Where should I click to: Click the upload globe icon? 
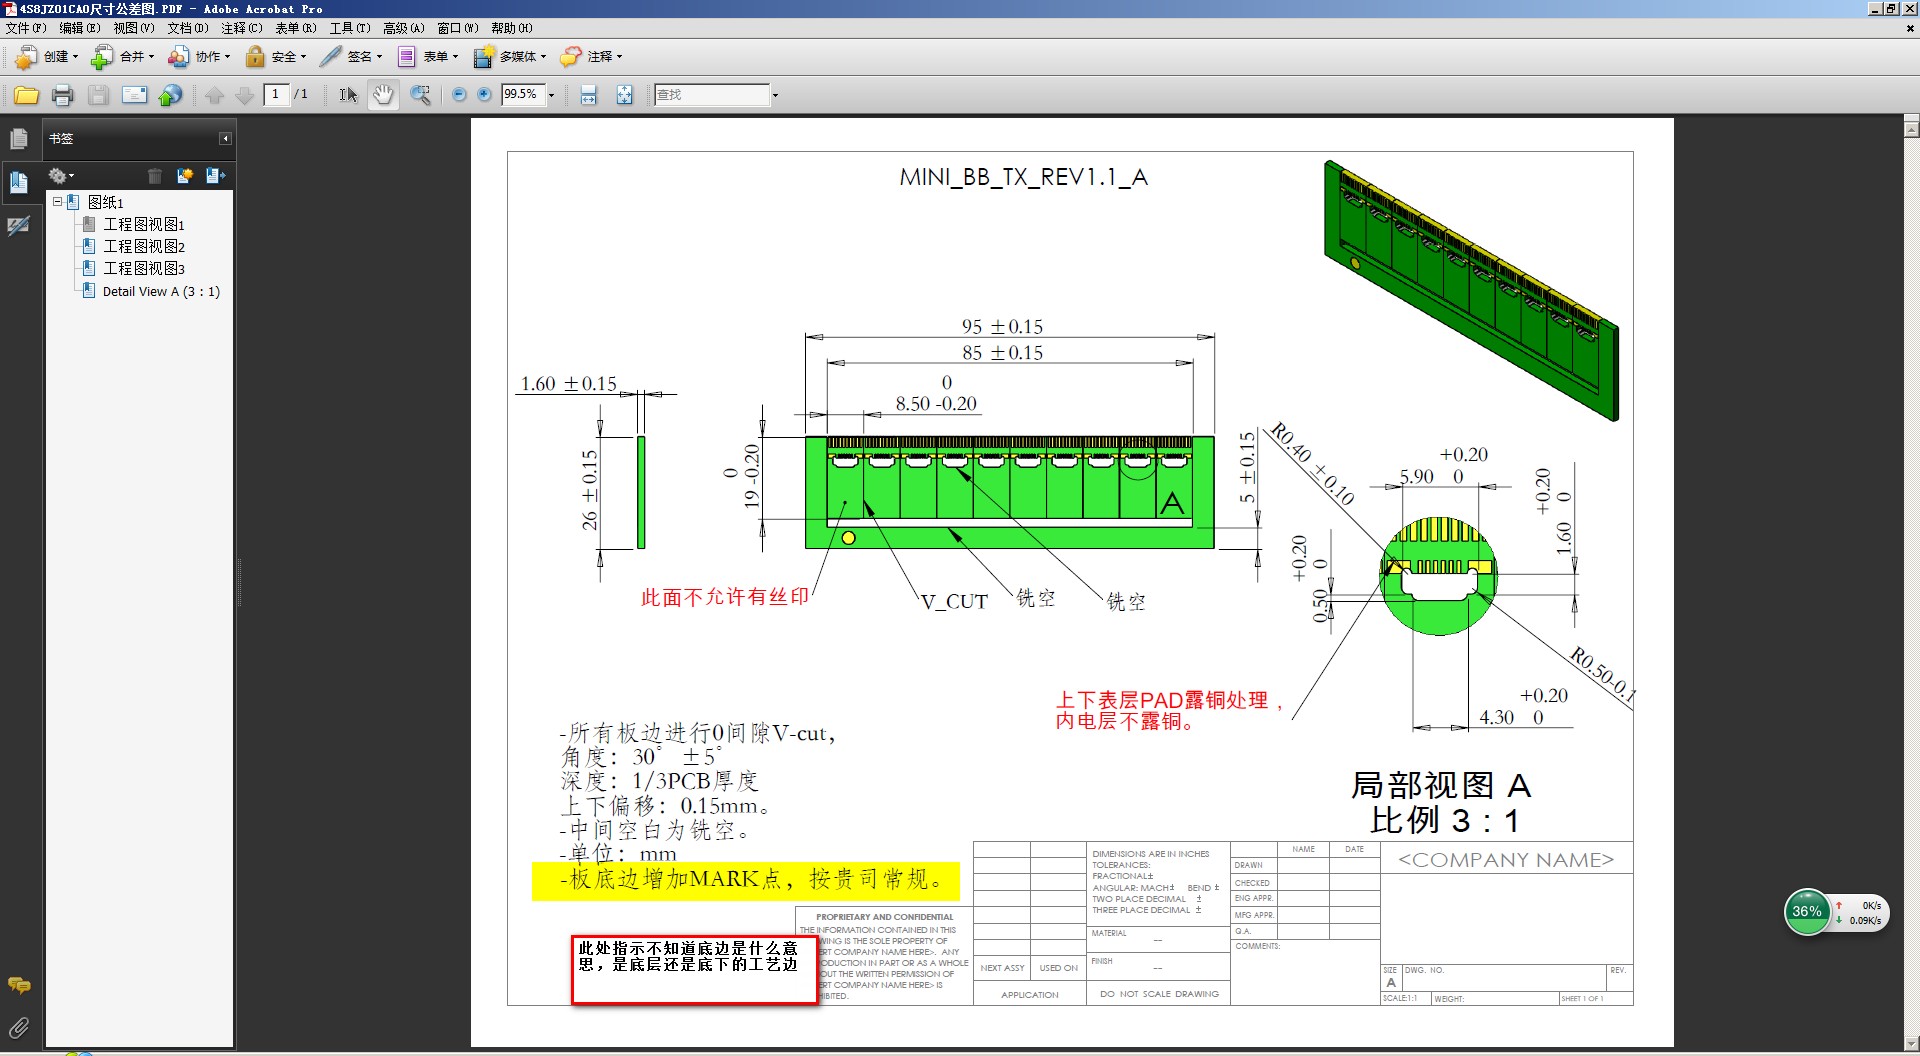(x=171, y=95)
